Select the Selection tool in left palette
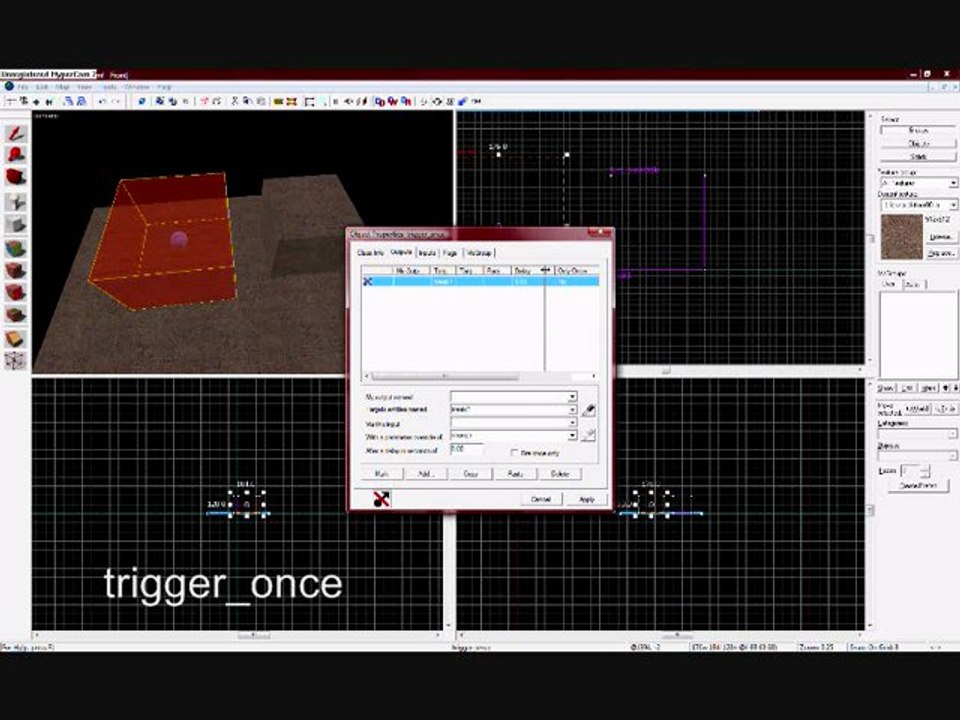The image size is (960, 720). (x=15, y=132)
